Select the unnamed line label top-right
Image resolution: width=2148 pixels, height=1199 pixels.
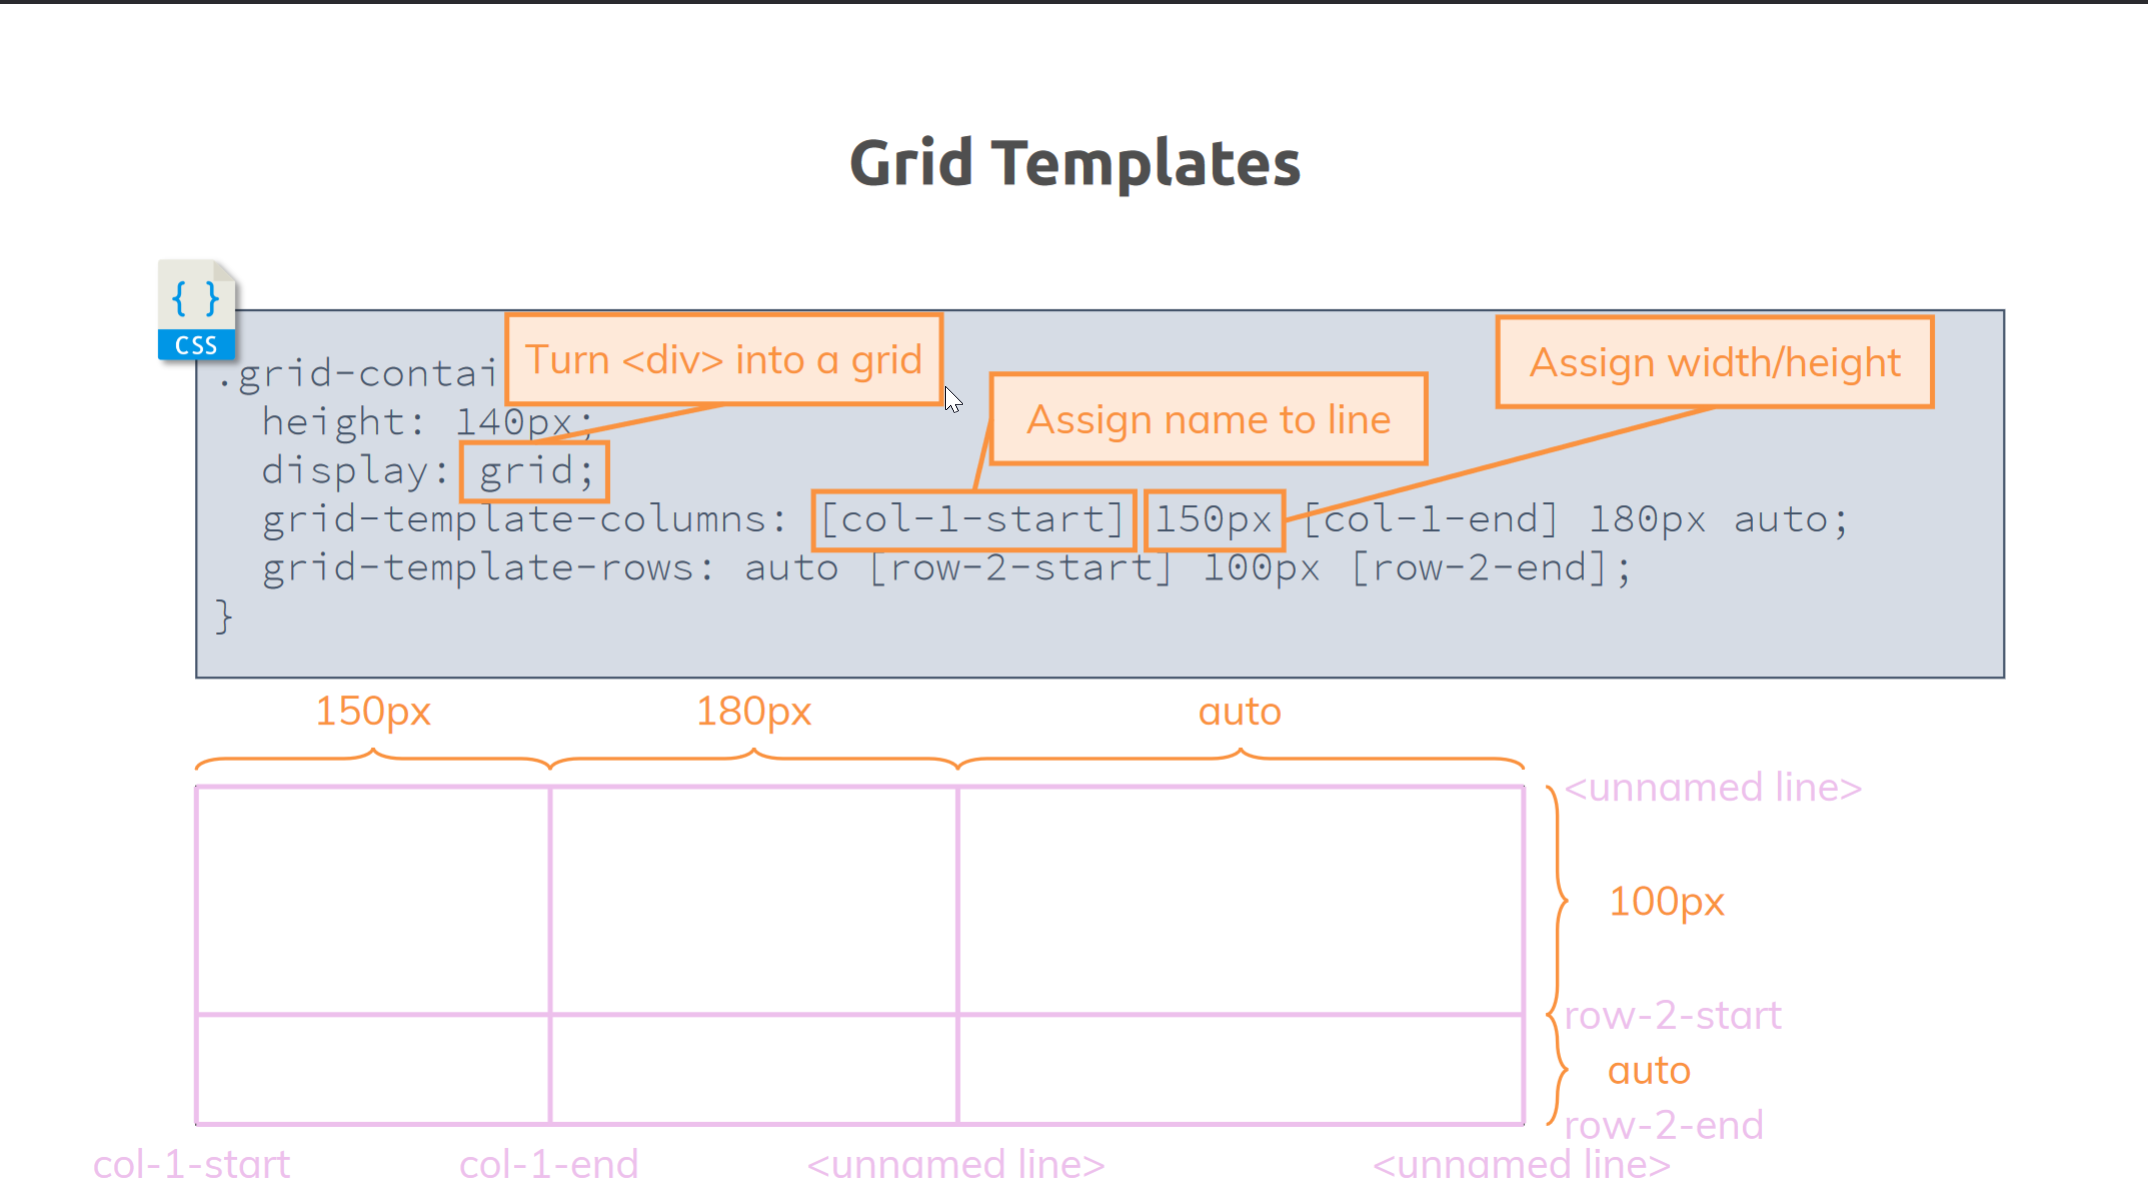pyautogui.click(x=1711, y=786)
